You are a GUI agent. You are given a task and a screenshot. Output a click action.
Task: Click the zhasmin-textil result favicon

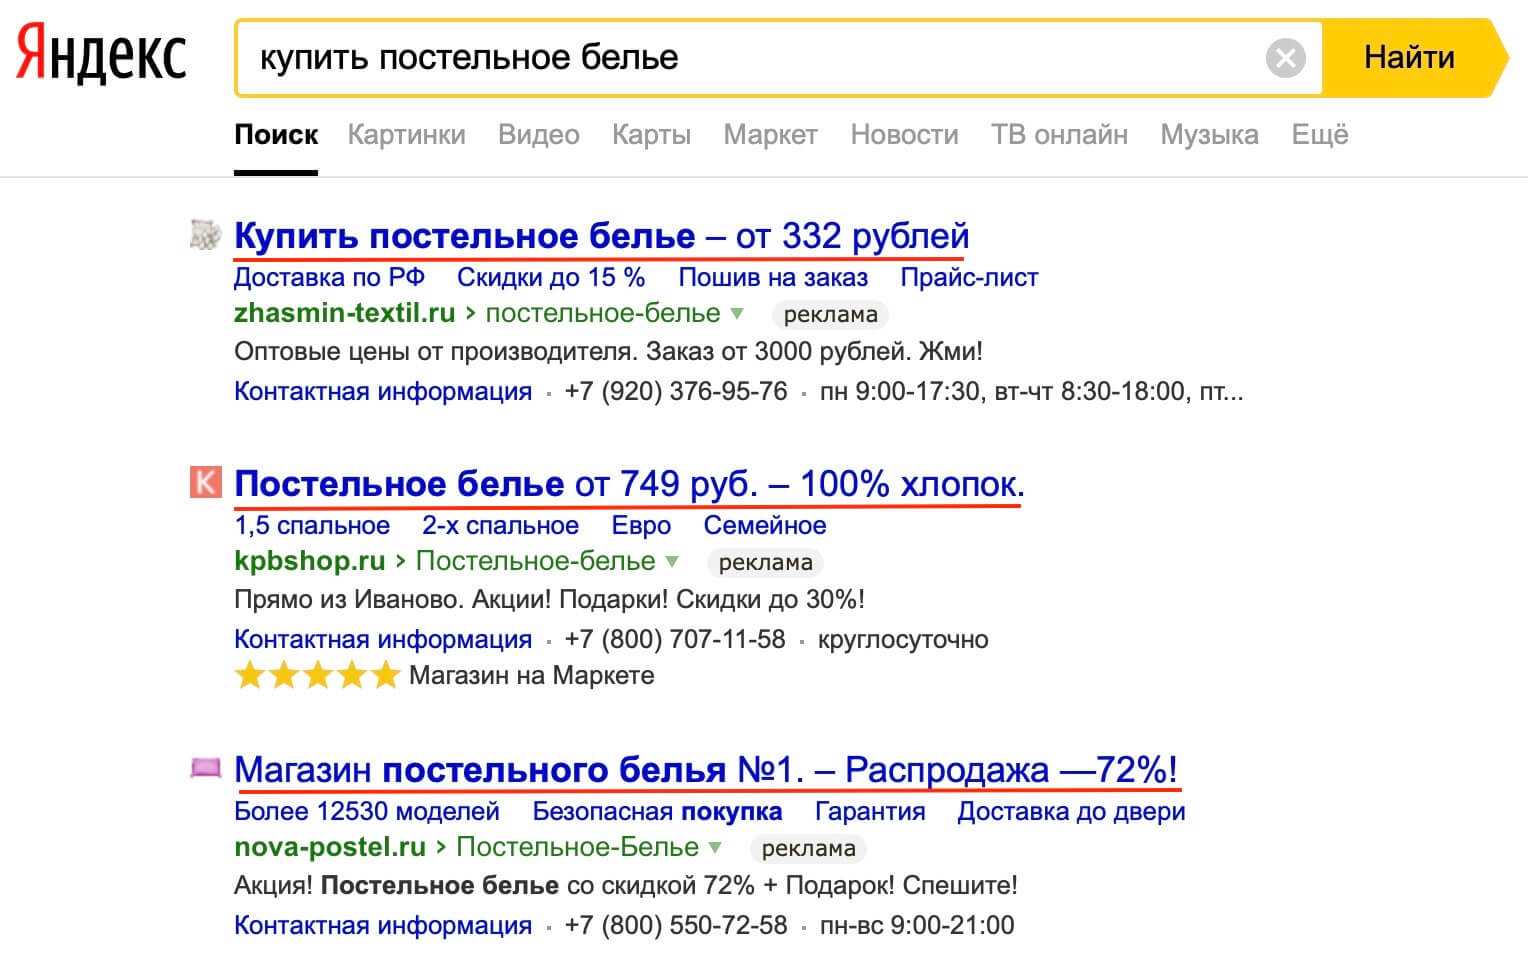pyautogui.click(x=204, y=235)
